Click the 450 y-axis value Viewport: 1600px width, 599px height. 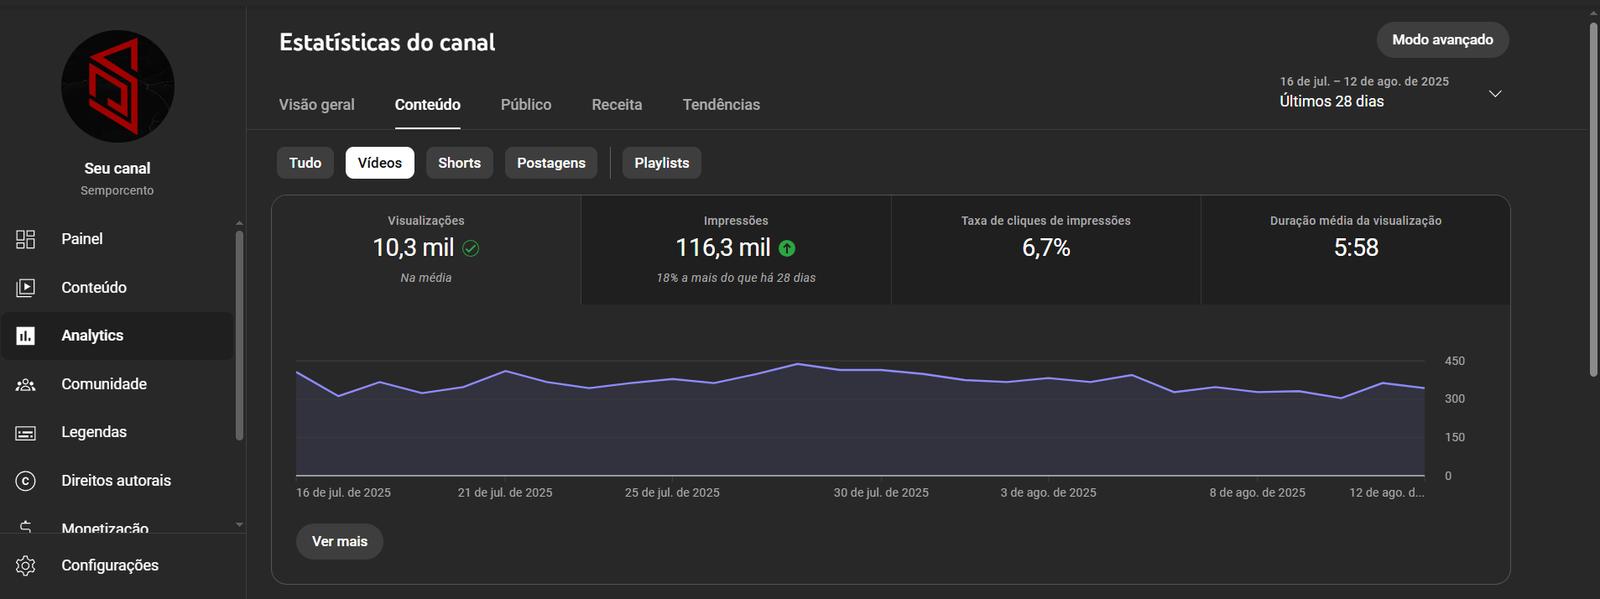pos(1455,362)
